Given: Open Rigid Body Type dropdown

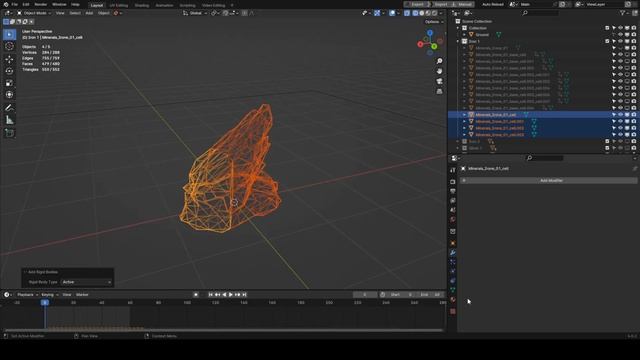Looking at the screenshot, I should coord(87,282).
